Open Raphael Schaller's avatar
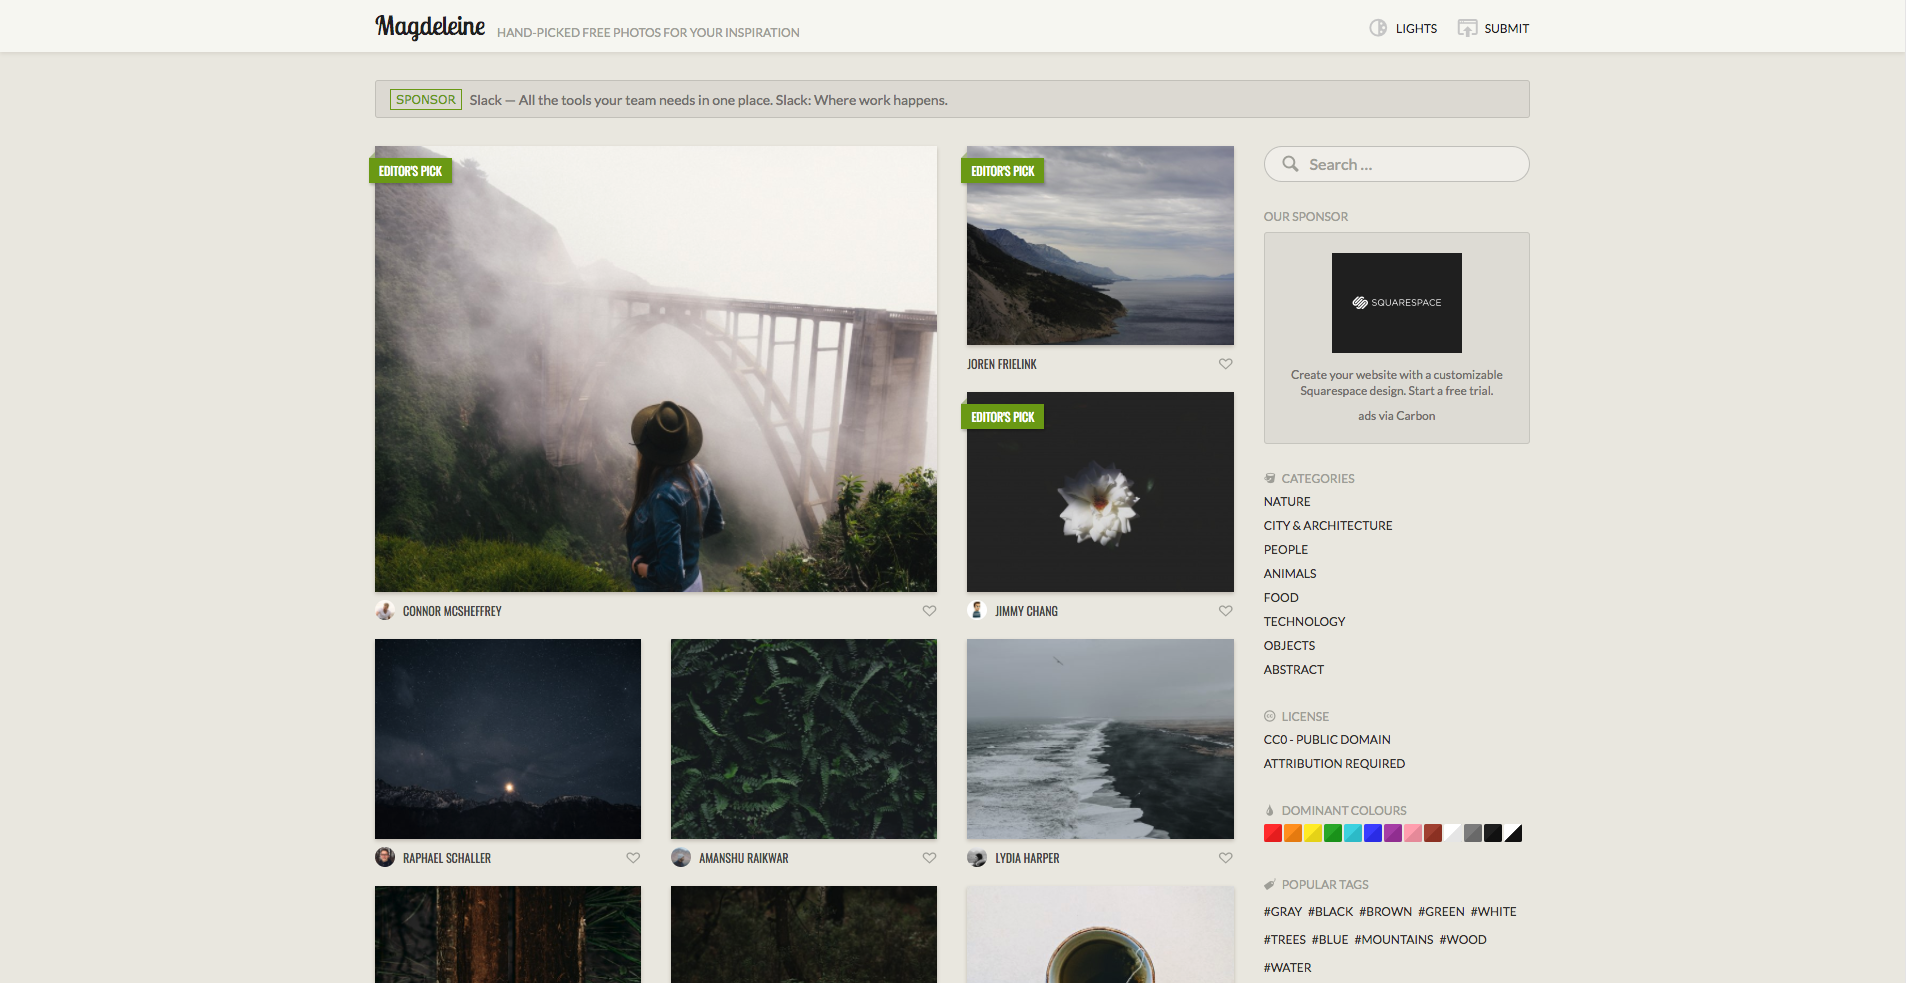 [385, 857]
